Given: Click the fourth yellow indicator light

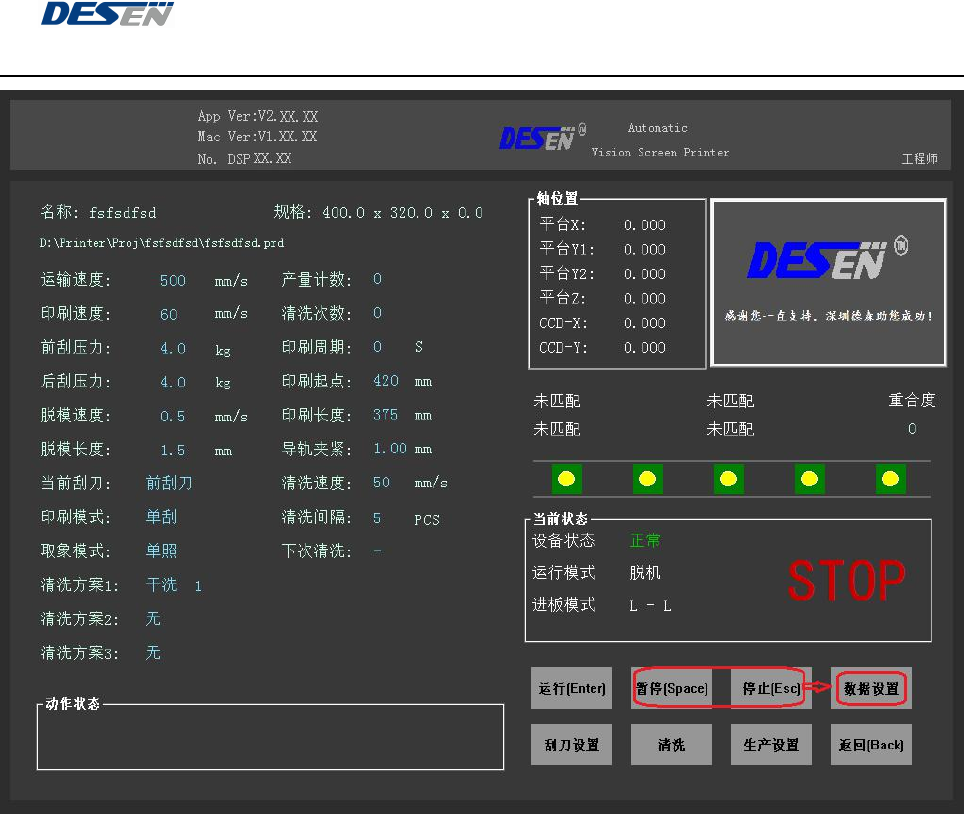Looking at the screenshot, I should [x=810, y=480].
